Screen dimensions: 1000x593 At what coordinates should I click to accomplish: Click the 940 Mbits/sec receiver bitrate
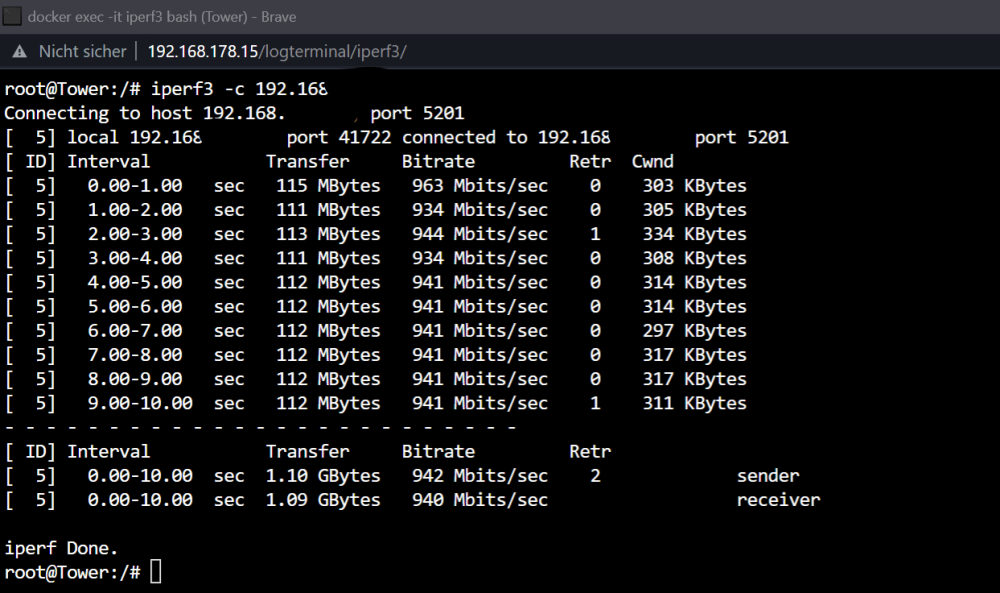480,501
